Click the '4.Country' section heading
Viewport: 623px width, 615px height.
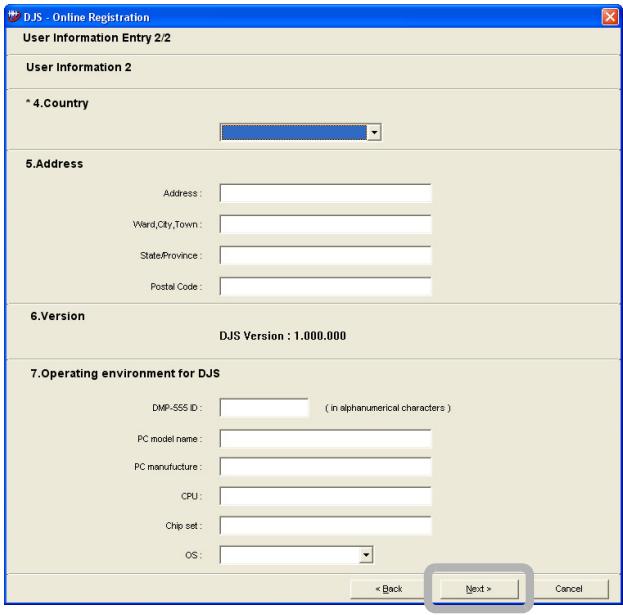57,103
